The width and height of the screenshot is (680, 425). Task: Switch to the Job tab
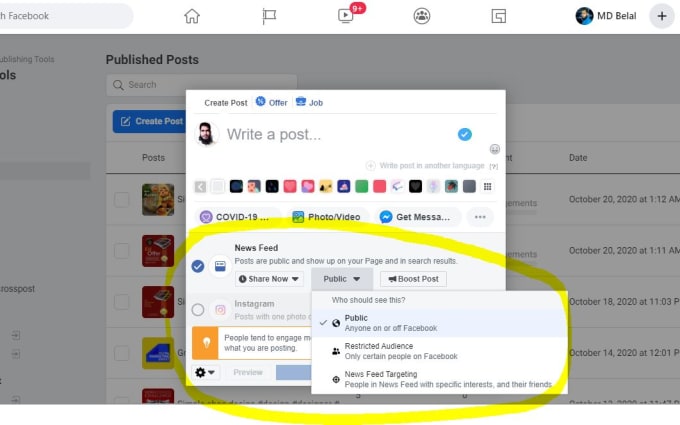(x=309, y=102)
